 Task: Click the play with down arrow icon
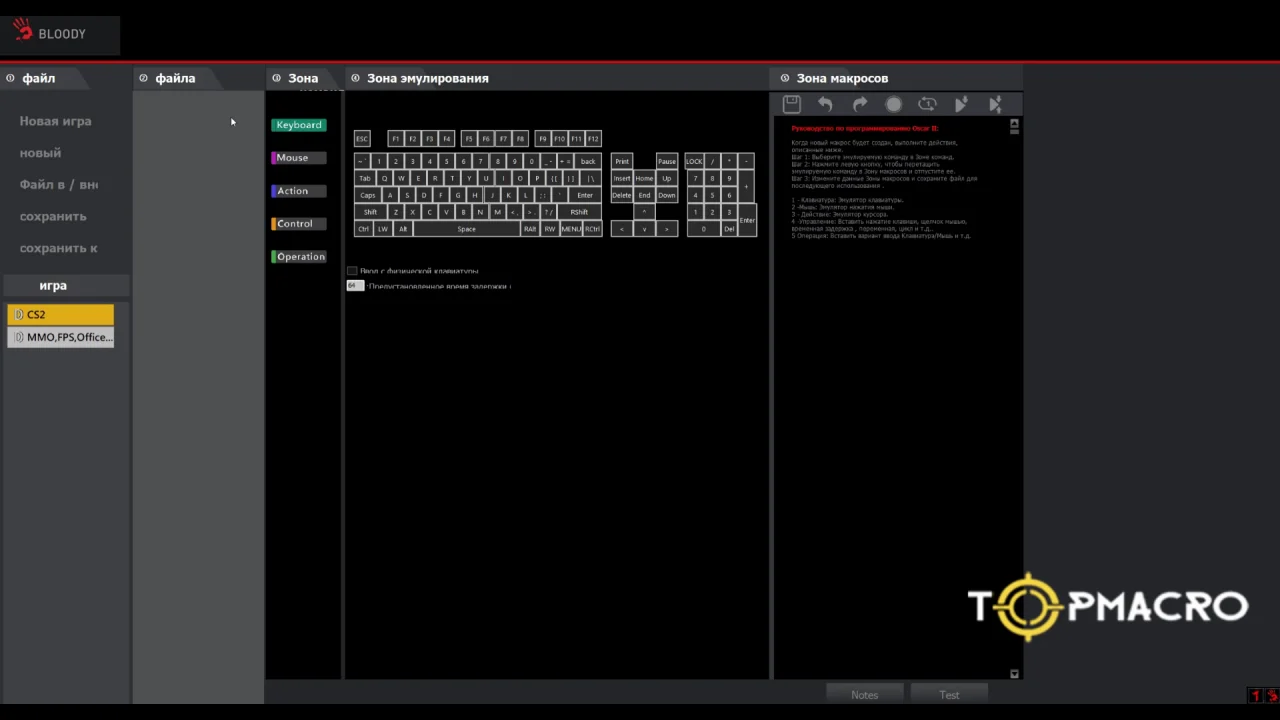[961, 104]
